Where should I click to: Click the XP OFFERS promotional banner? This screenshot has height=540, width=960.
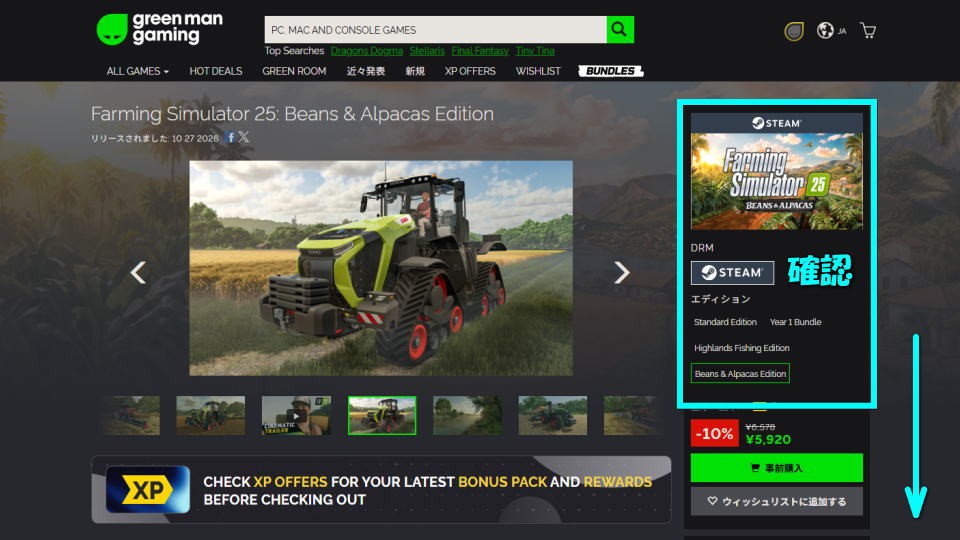coord(381,490)
